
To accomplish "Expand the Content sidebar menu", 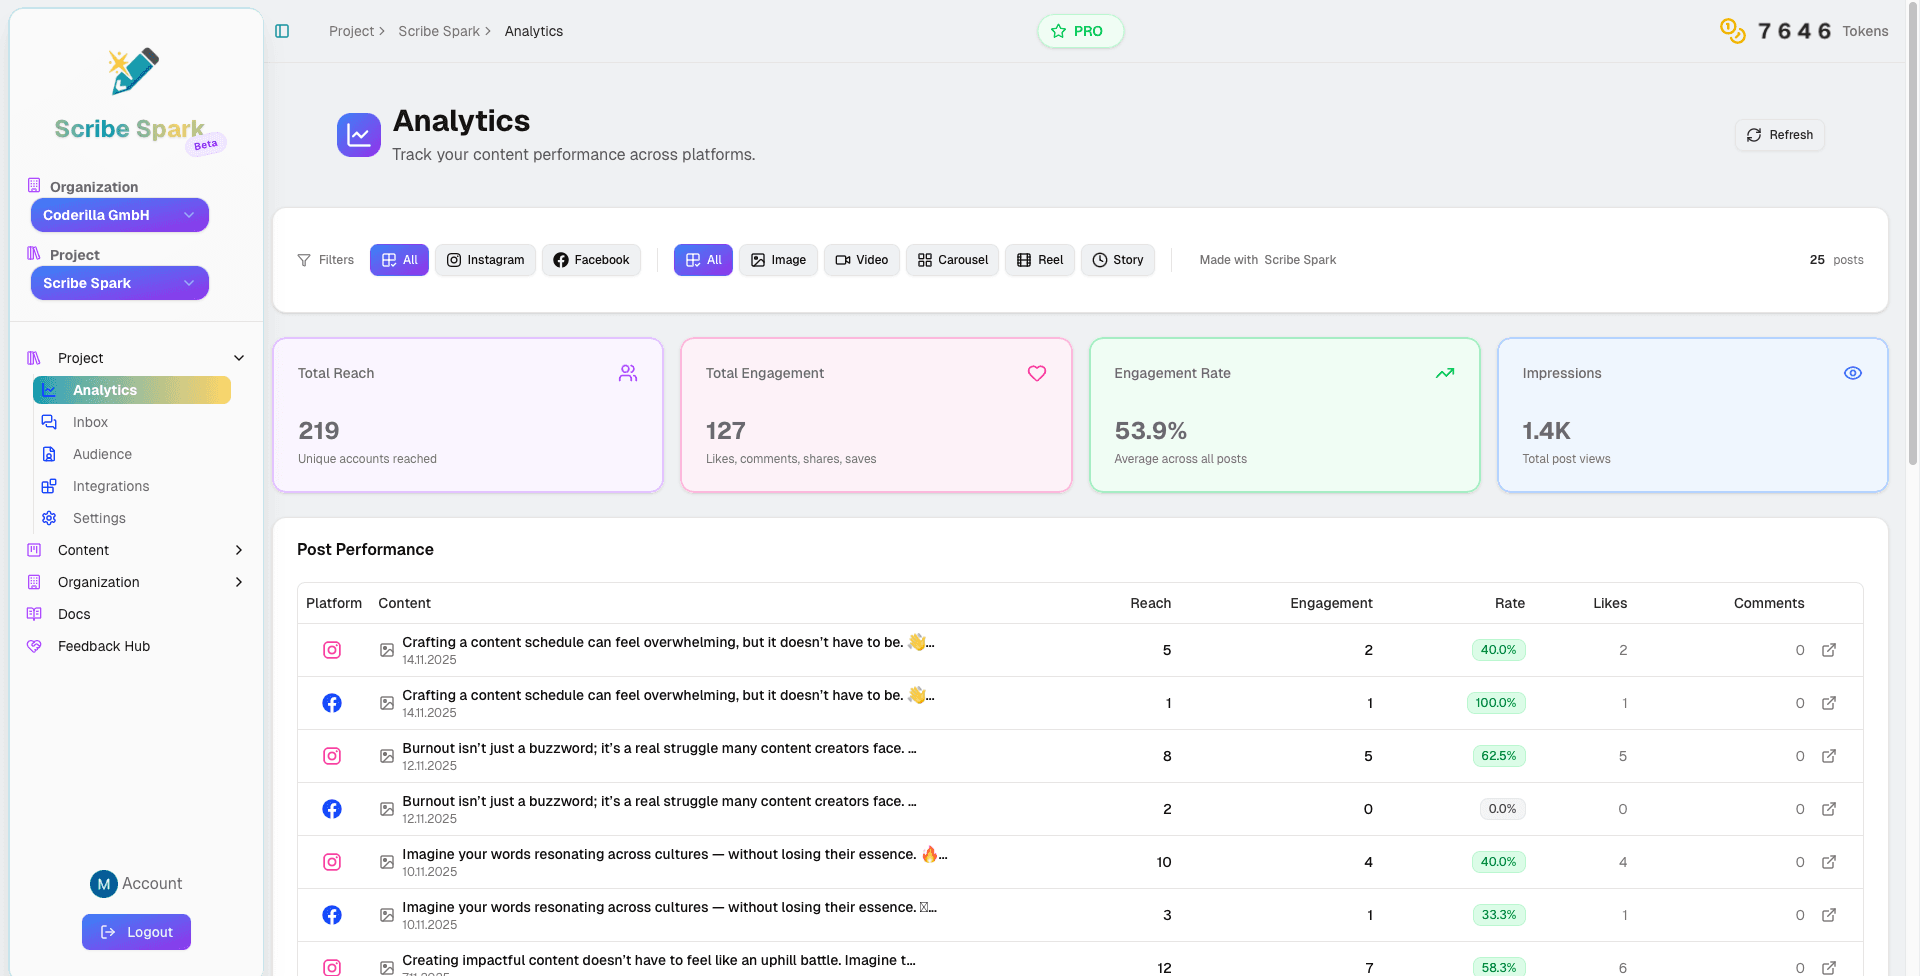I will [239, 550].
